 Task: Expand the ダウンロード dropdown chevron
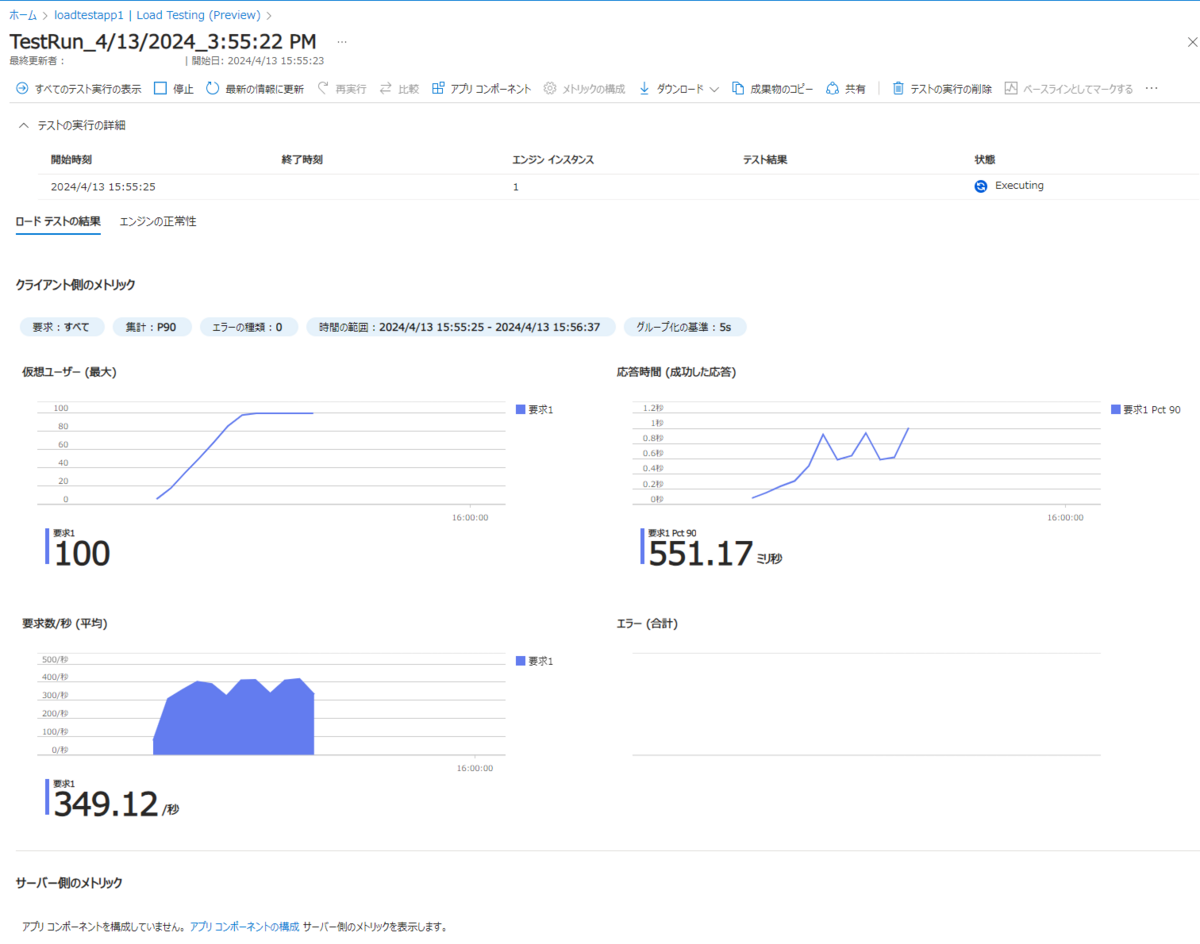point(714,89)
